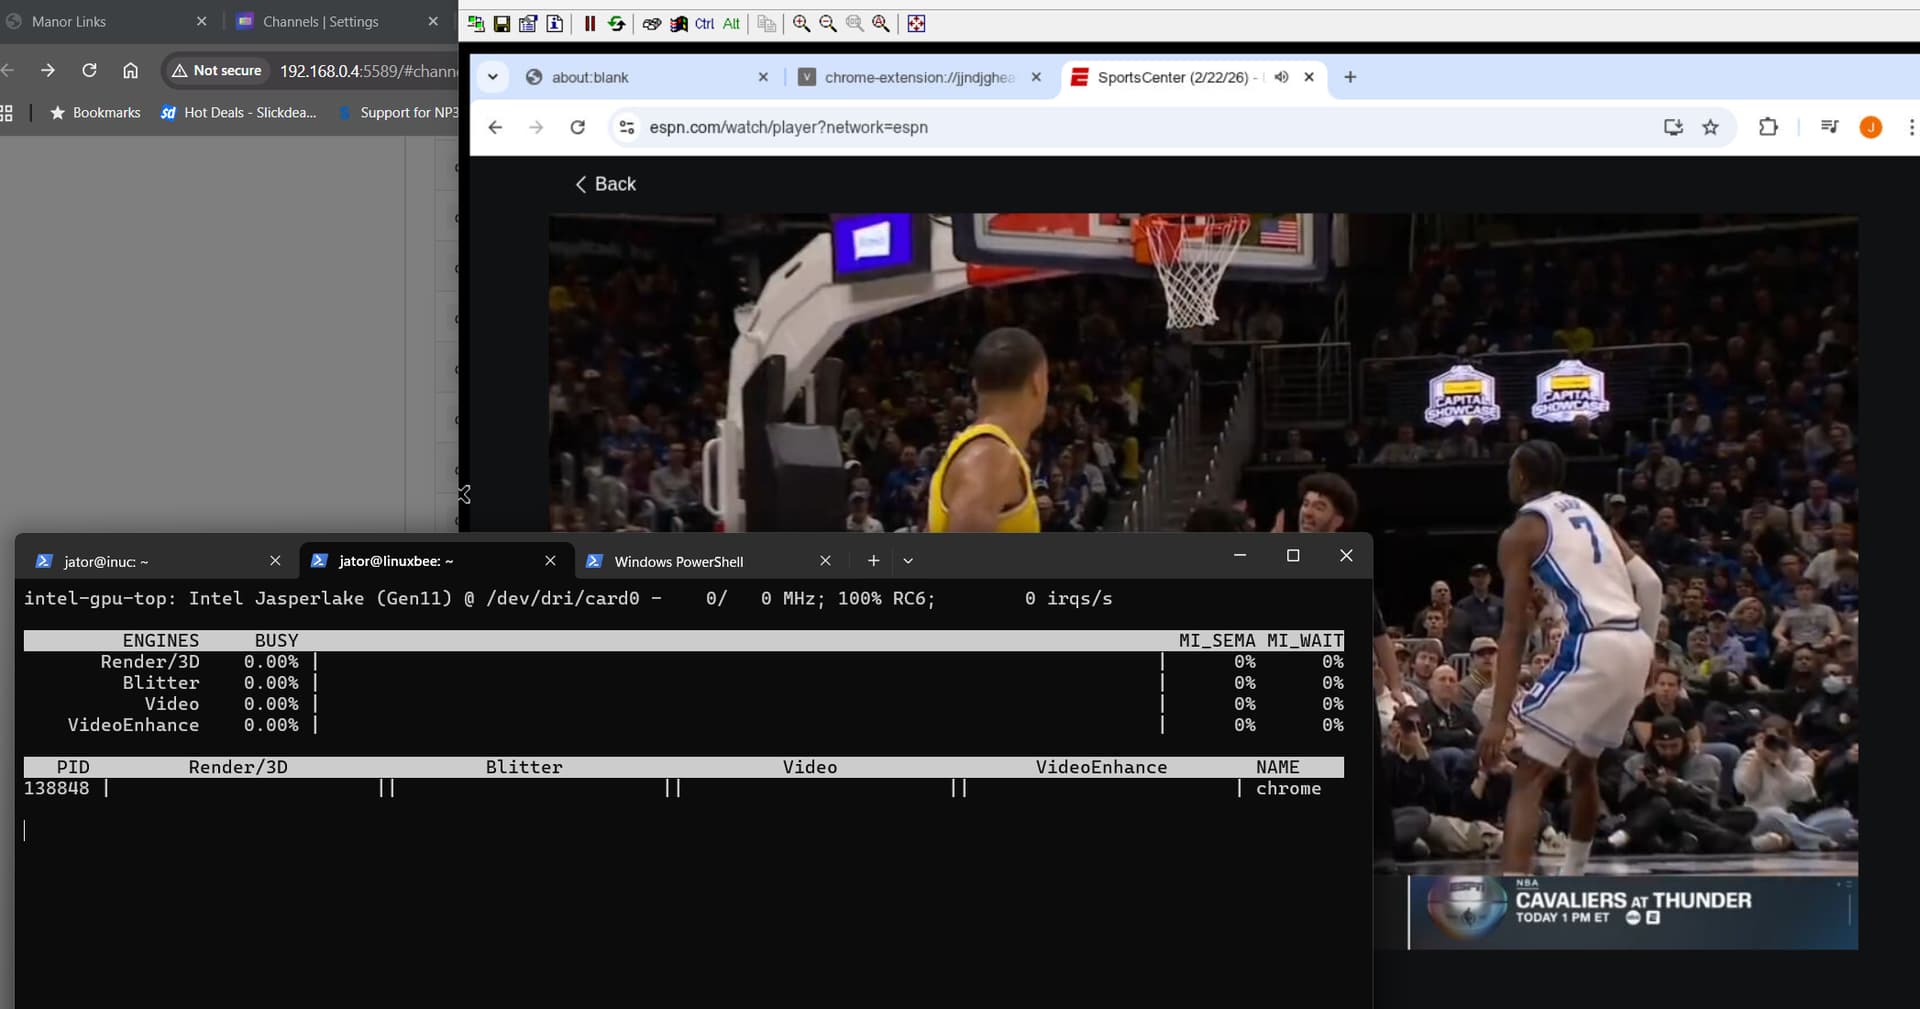Save the VNC connection with the floppy icon
The width and height of the screenshot is (1920, 1009).
click(x=502, y=23)
